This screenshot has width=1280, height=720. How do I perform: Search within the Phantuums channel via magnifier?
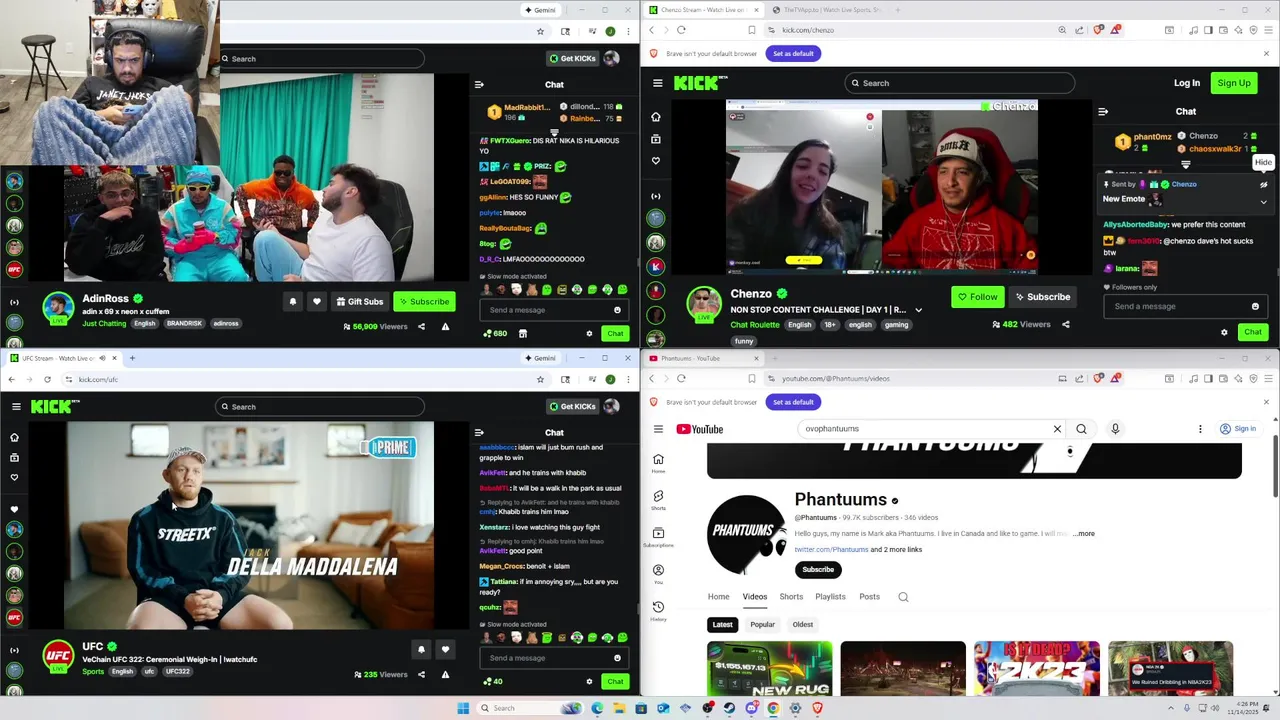click(903, 597)
